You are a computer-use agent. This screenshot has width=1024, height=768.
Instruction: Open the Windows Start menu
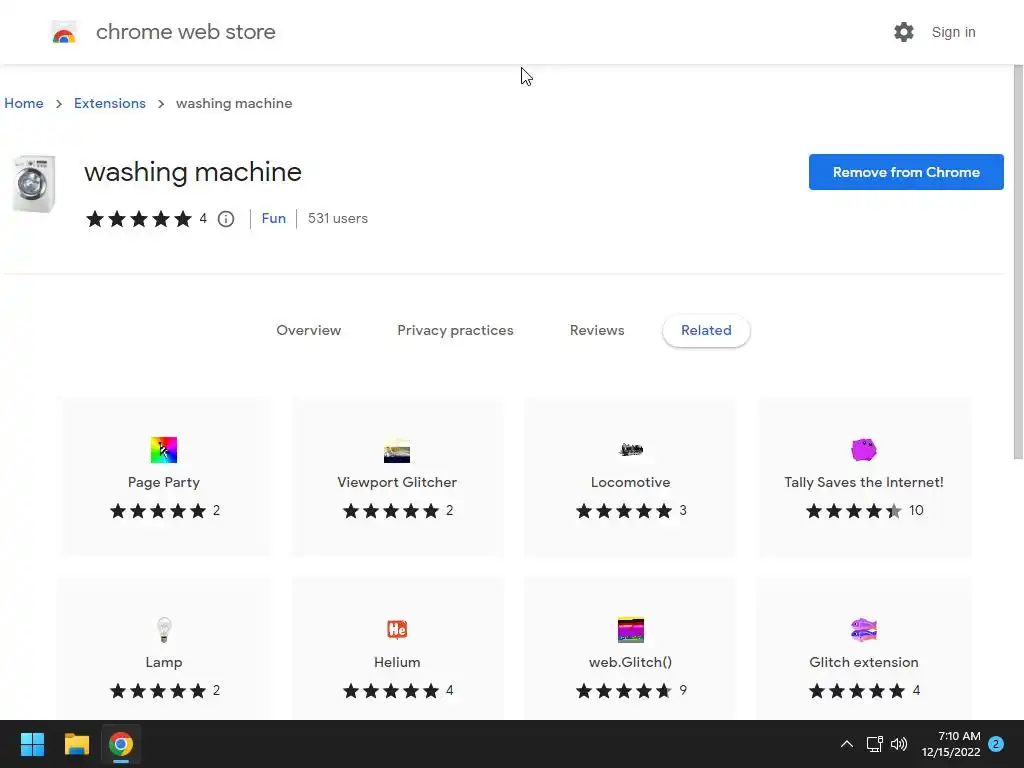(32, 744)
